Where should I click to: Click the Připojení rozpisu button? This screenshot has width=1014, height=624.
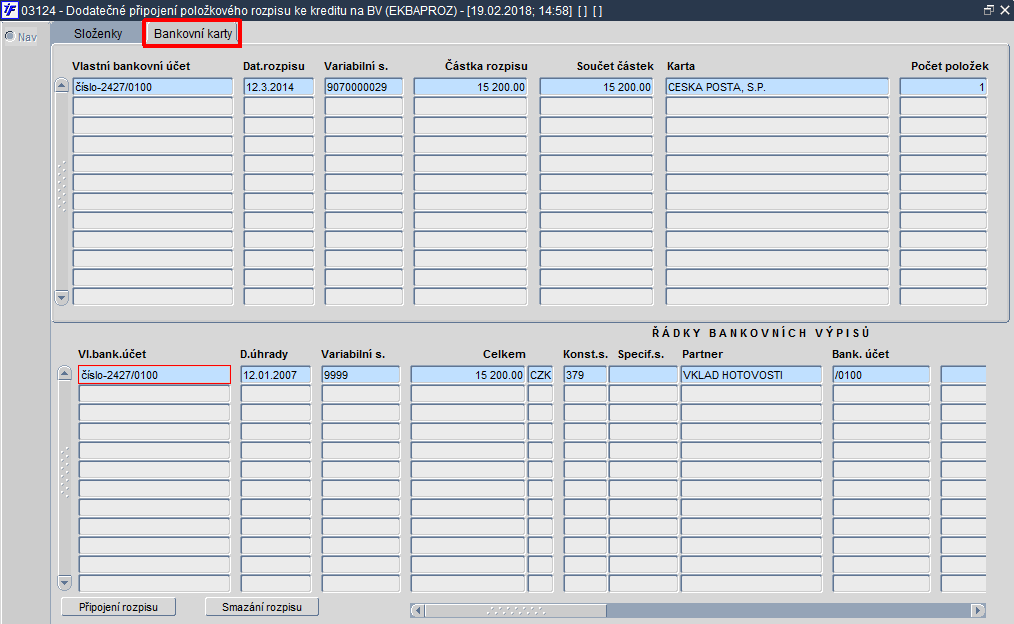(x=118, y=607)
